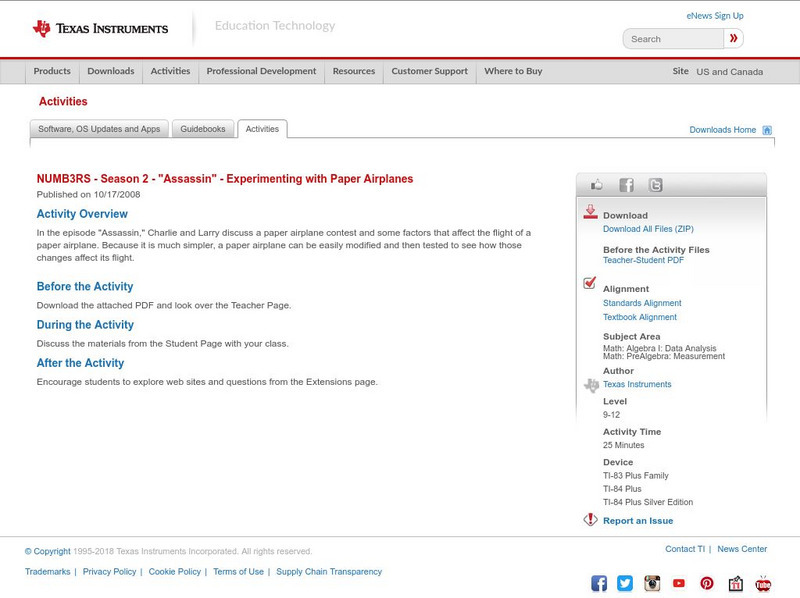The height and width of the screenshot is (598, 800).
Task: Open the Textbook Alignment link
Action: 640,317
